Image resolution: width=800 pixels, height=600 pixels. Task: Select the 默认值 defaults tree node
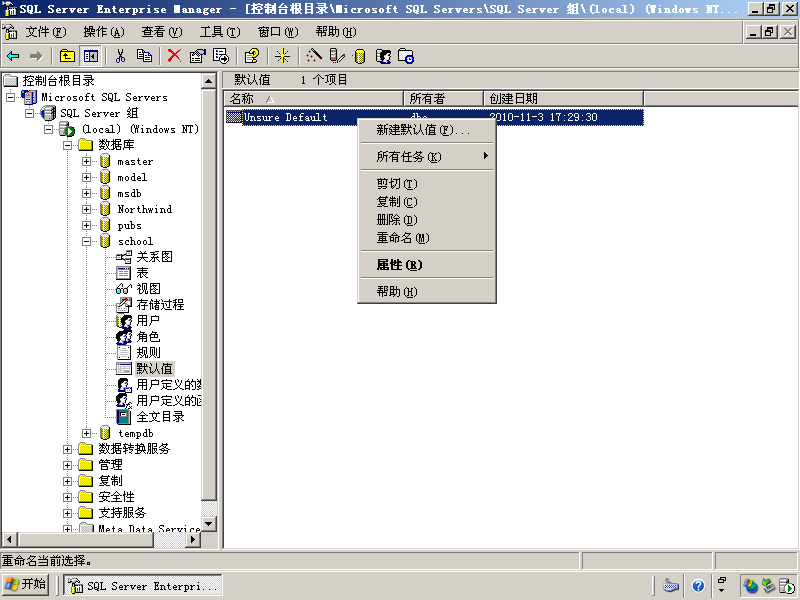[x=155, y=369]
